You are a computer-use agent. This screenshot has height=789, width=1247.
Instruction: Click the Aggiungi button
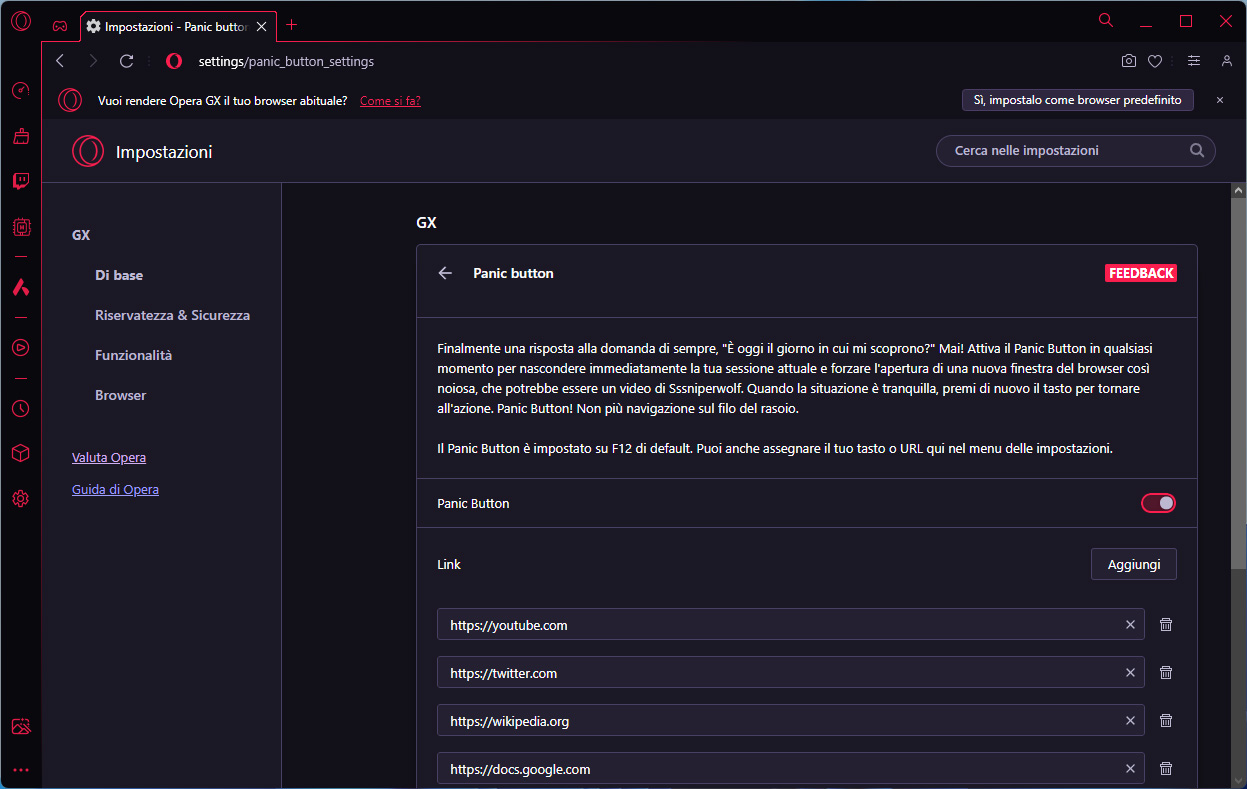[1133, 564]
